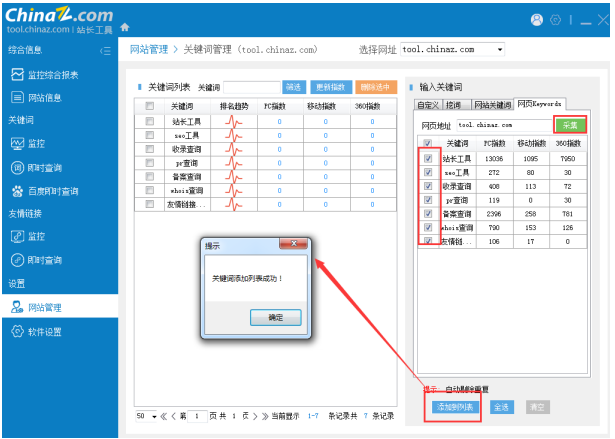Click 添加到列表 button
The width and height of the screenshot is (615, 439).
pos(455,407)
